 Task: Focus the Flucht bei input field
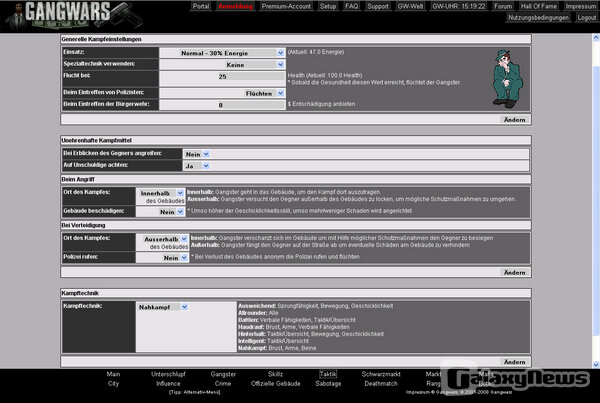point(222,76)
